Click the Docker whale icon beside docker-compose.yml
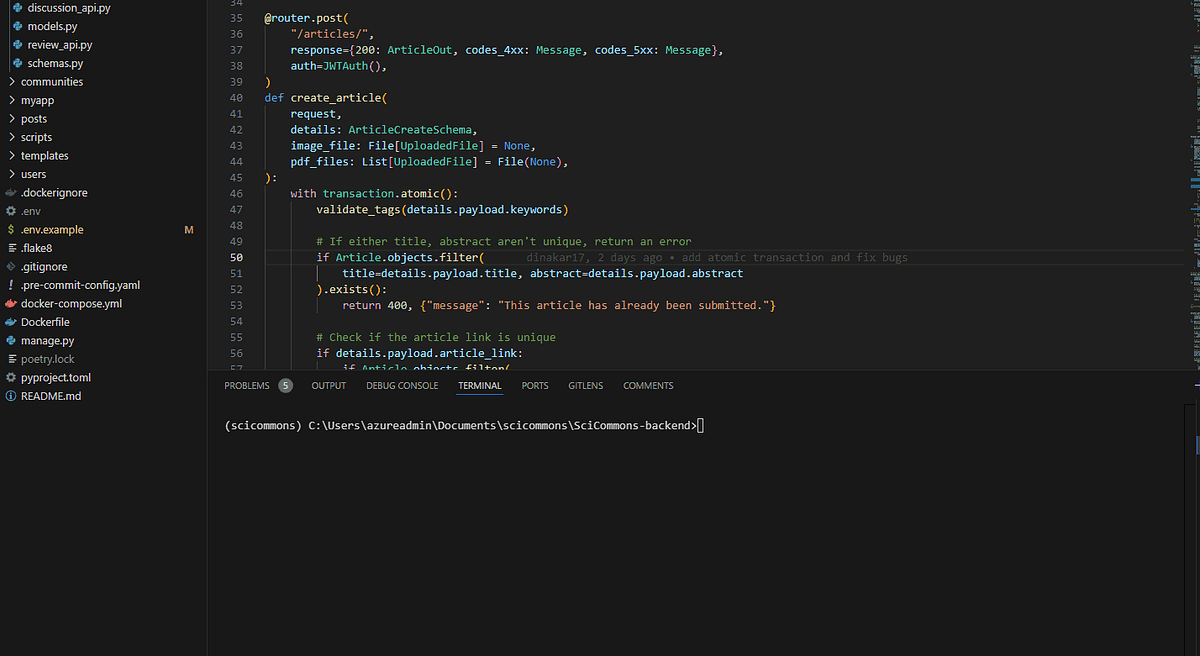 (x=10, y=303)
